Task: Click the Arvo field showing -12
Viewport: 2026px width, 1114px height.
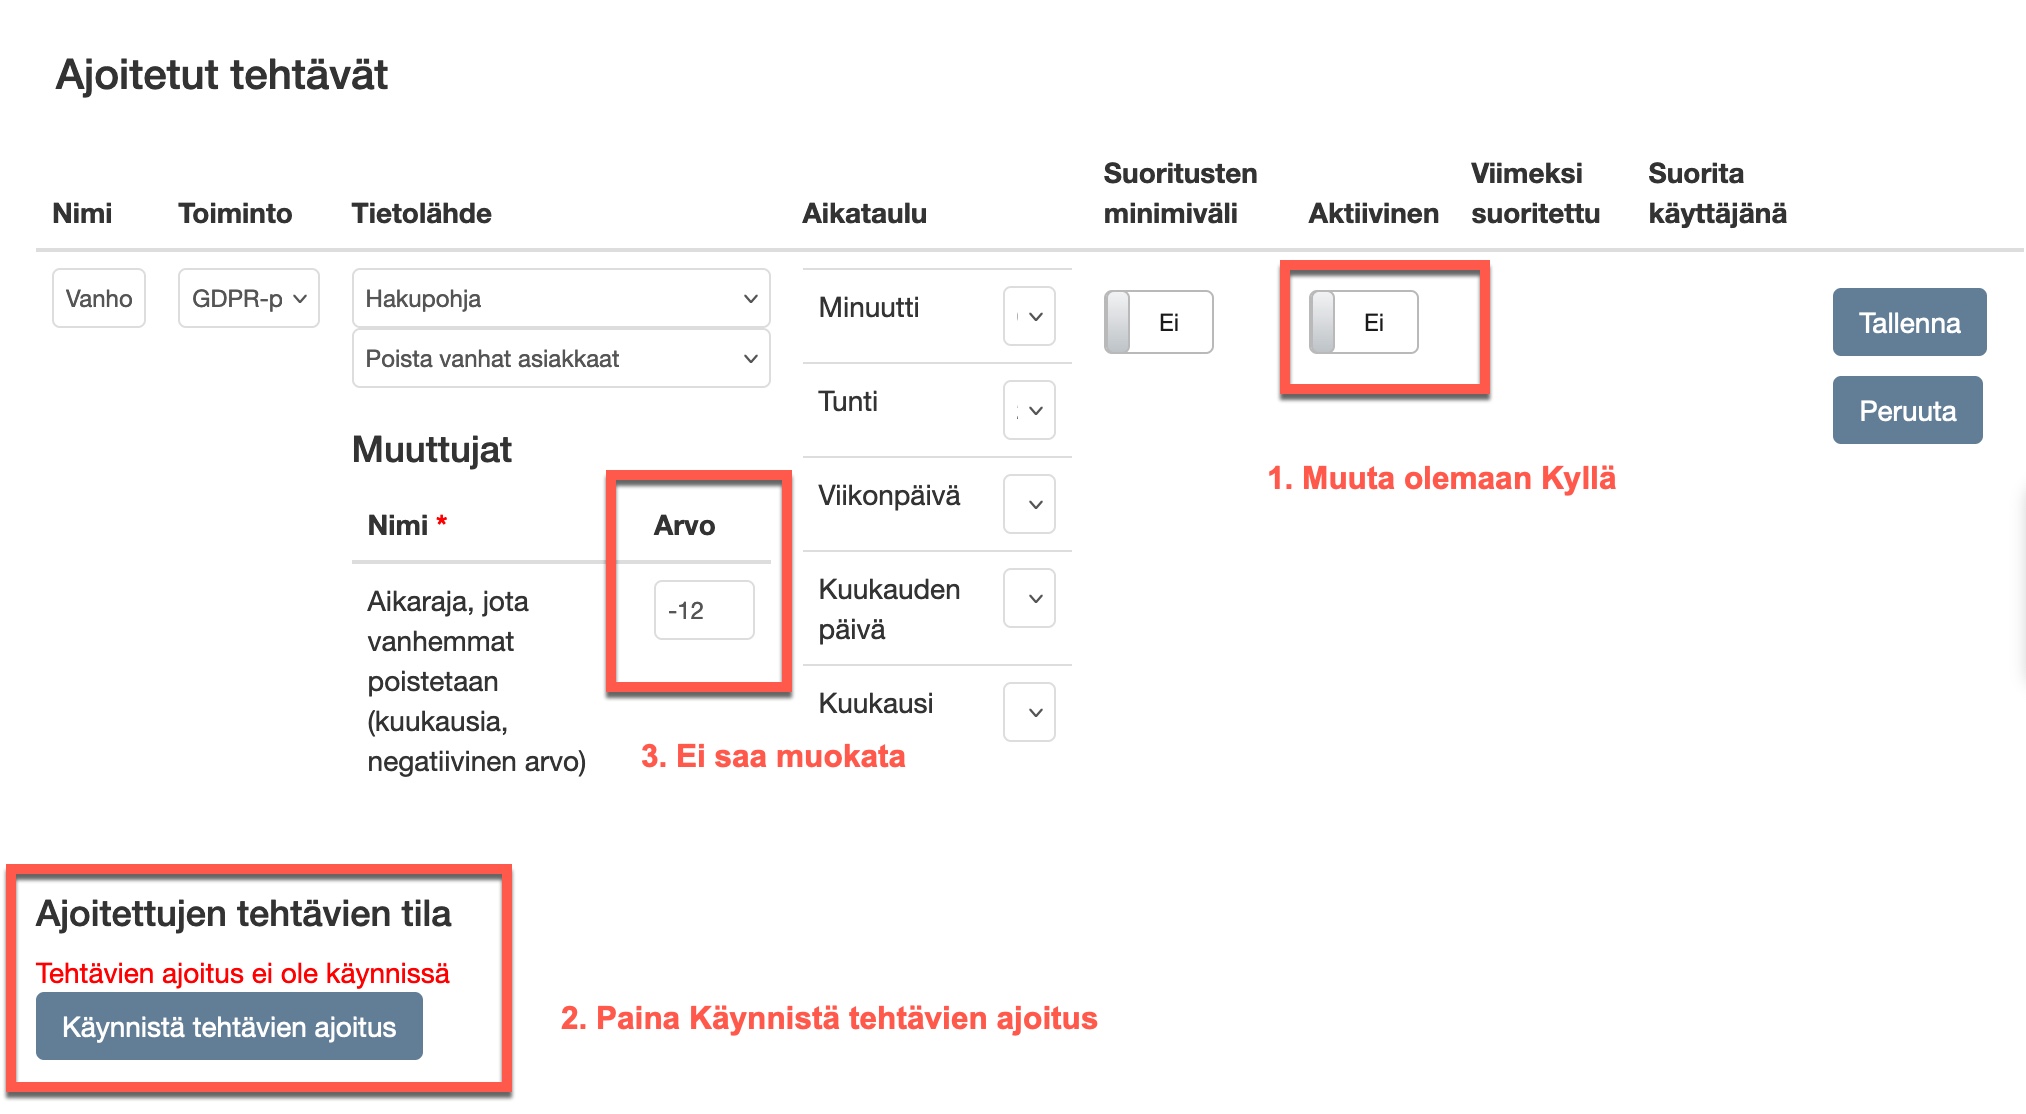Action: (703, 610)
